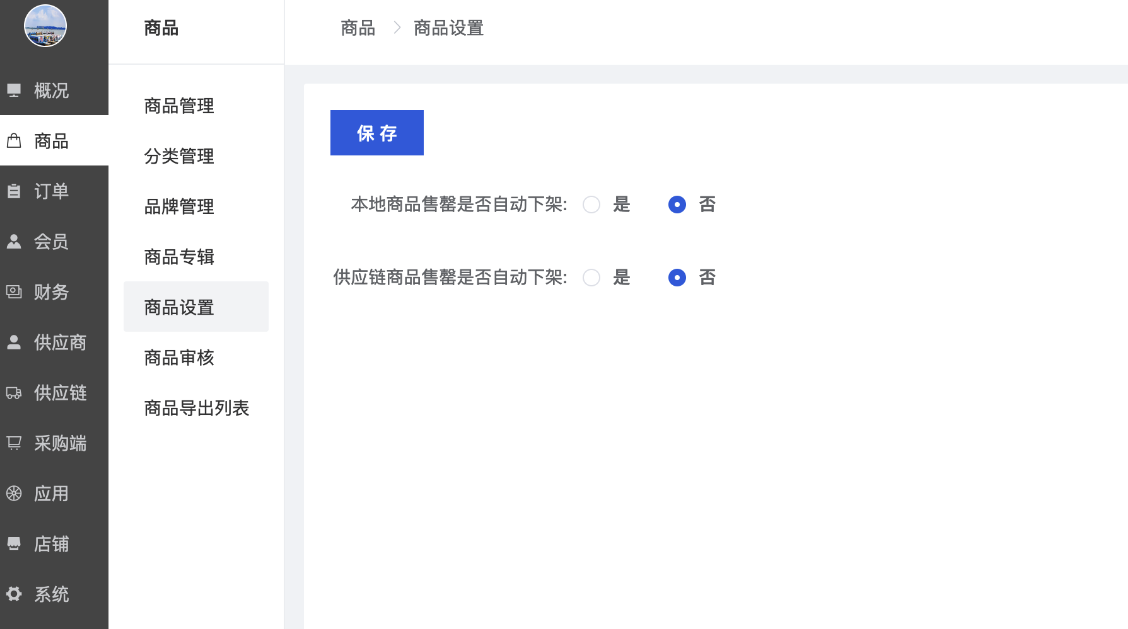Click the monitor icon beside 概况
Image resolution: width=1128 pixels, height=629 pixels.
click(14, 91)
